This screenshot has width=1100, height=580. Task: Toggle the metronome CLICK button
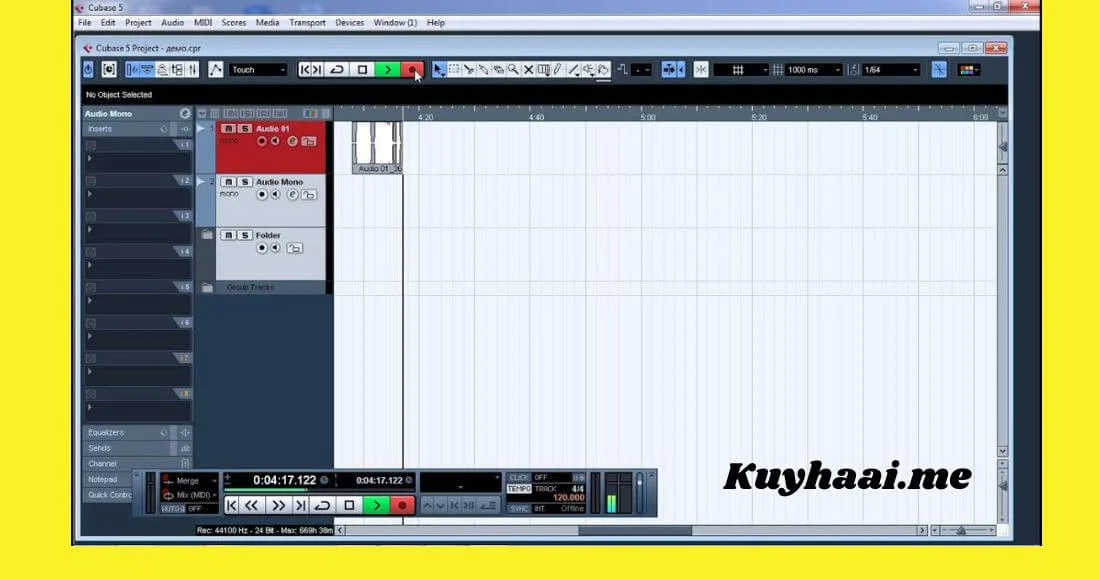tap(518, 477)
